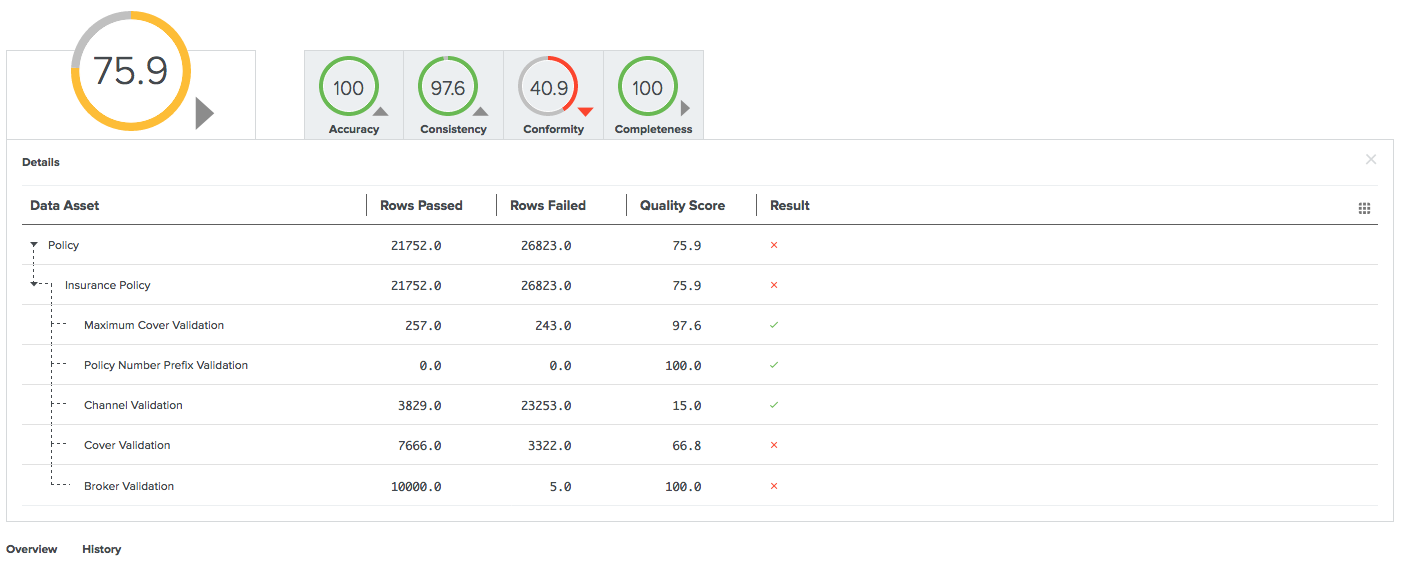The image size is (1402, 561).
Task: Select Policy Number Prefix Validation rule
Action: coord(166,365)
